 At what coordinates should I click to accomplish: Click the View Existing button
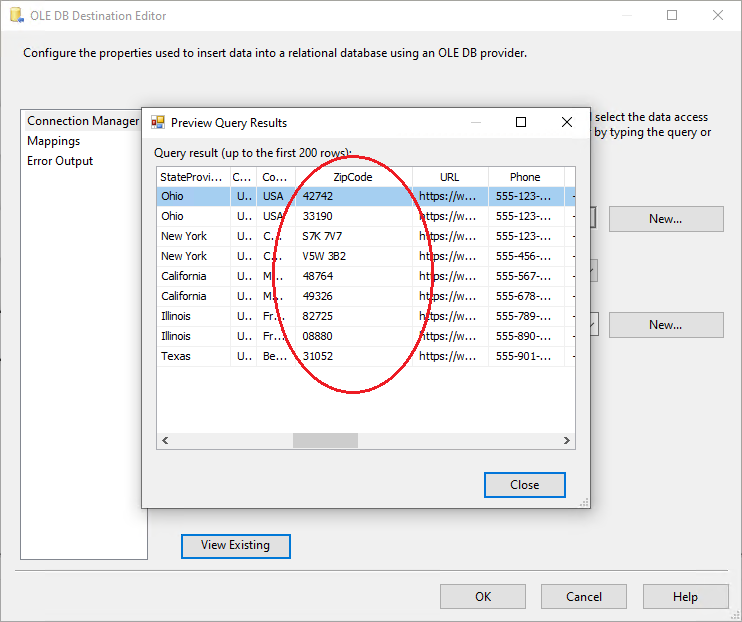coord(235,545)
